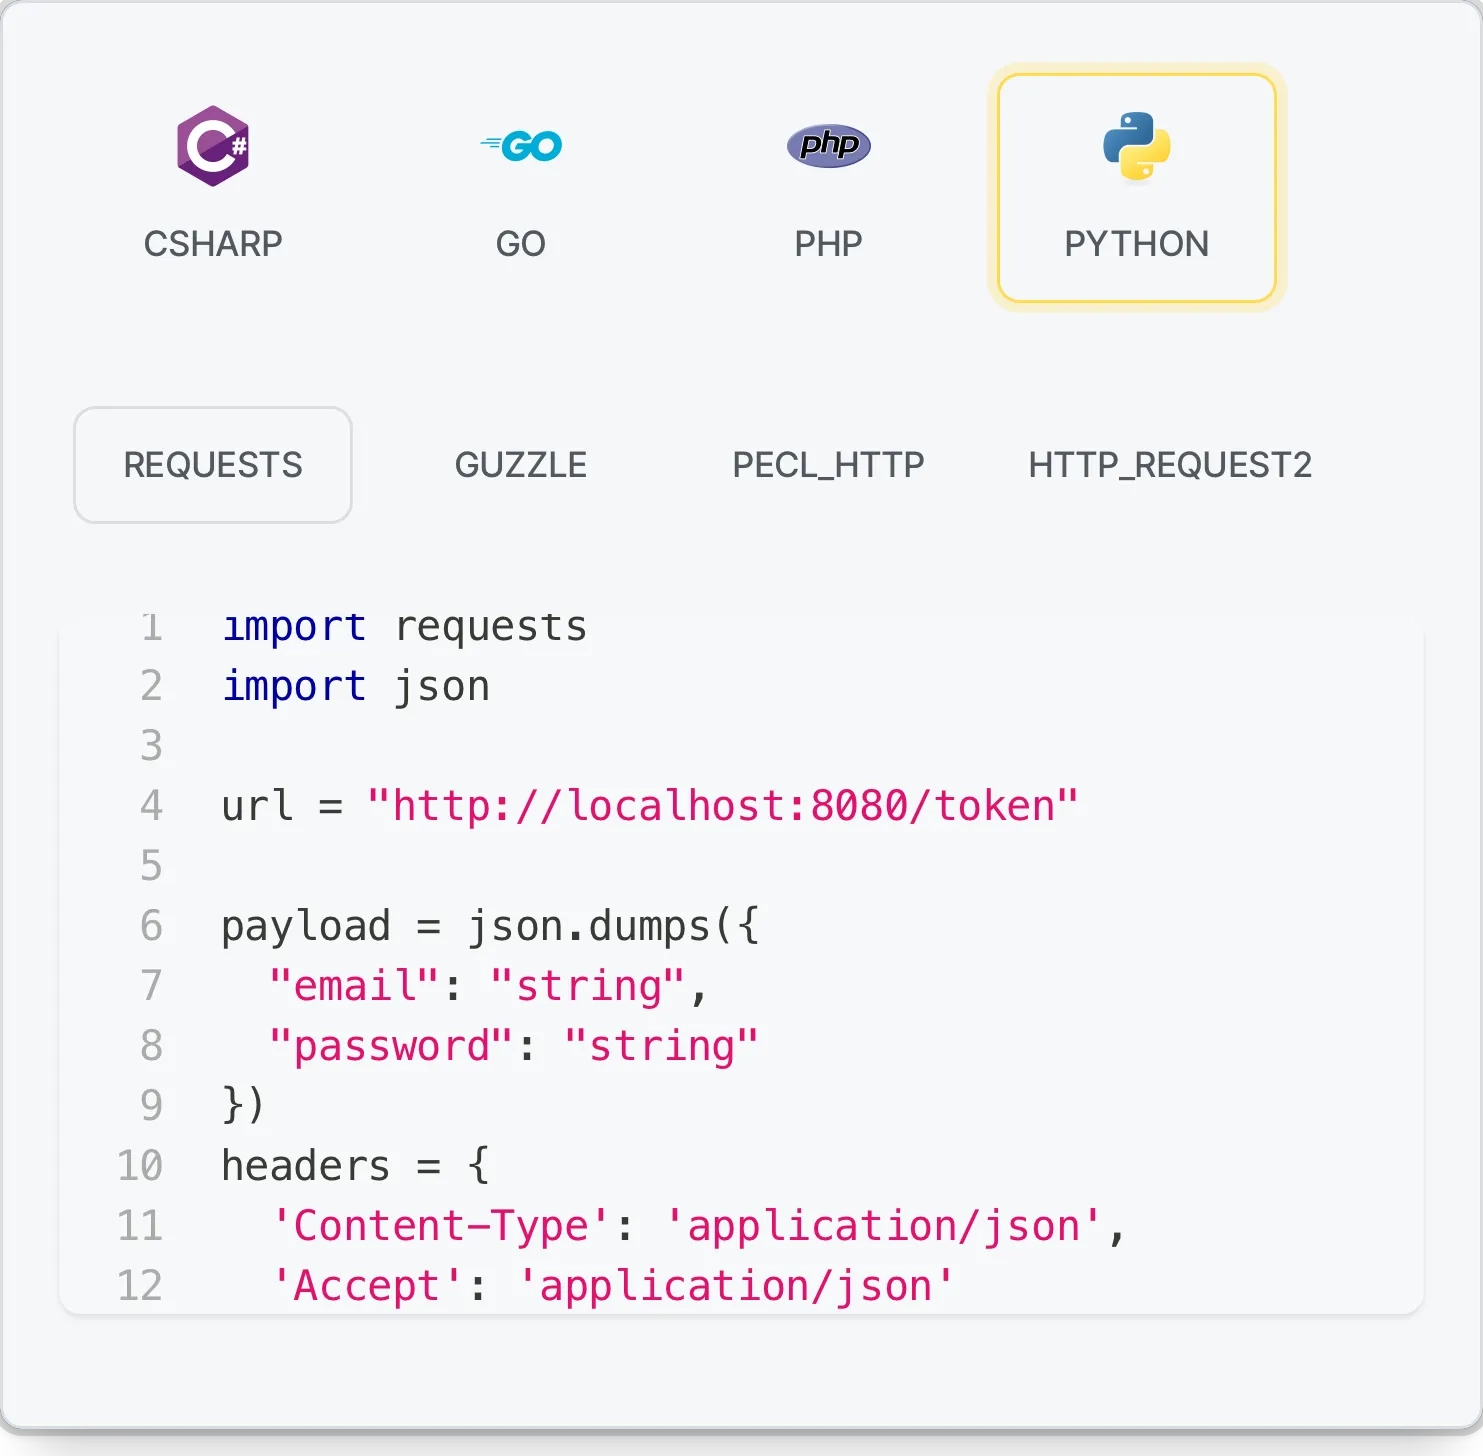
Task: Click the CSHARP label text
Action: click(x=213, y=243)
